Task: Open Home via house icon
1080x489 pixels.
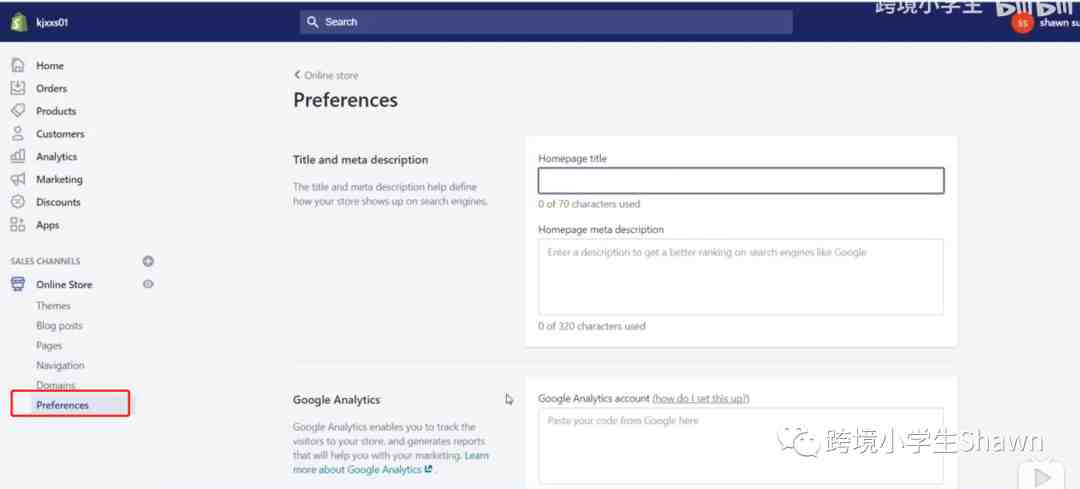Action: [x=18, y=65]
